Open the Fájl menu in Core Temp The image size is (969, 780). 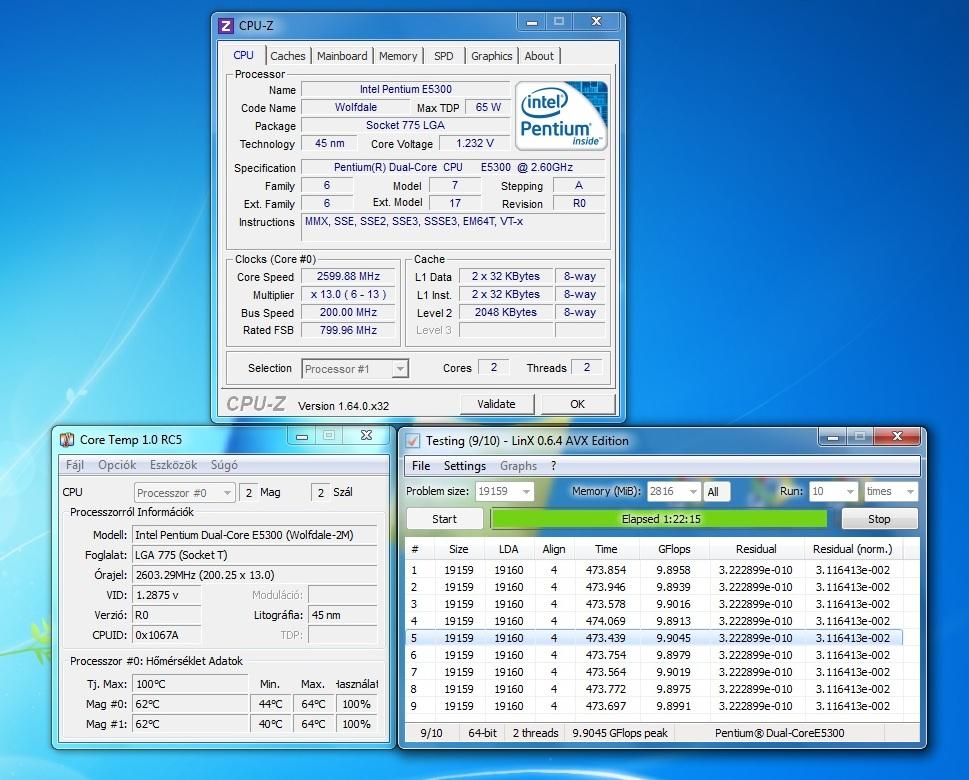coord(75,465)
